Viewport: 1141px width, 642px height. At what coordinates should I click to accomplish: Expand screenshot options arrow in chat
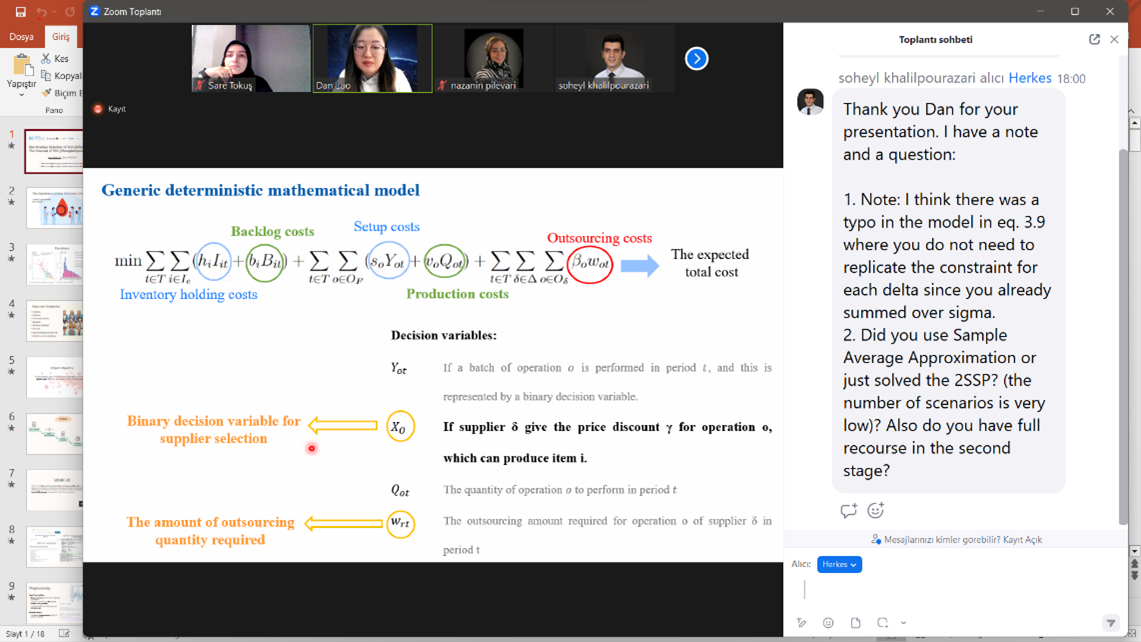point(903,623)
